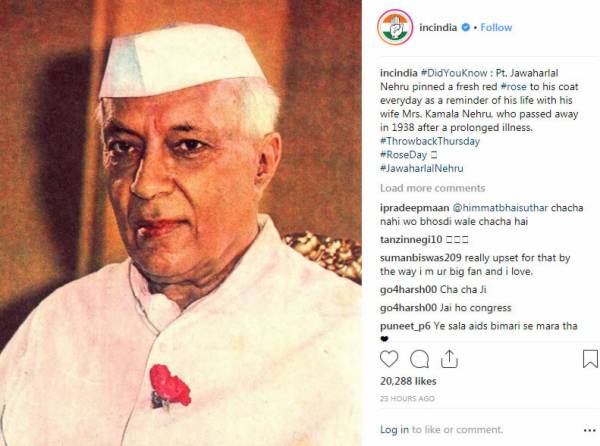Click the portrait image of the post
Image resolution: width=600 pixels, height=446 pixels.
[x=181, y=223]
